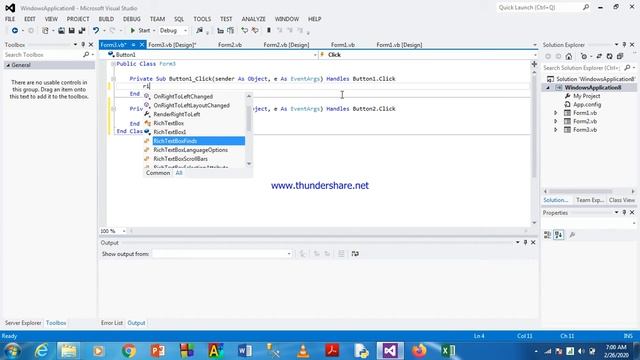Image resolution: width=640 pixels, height=360 pixels.
Task: Click the Categorized icon in Properties panel
Action: coord(547,235)
